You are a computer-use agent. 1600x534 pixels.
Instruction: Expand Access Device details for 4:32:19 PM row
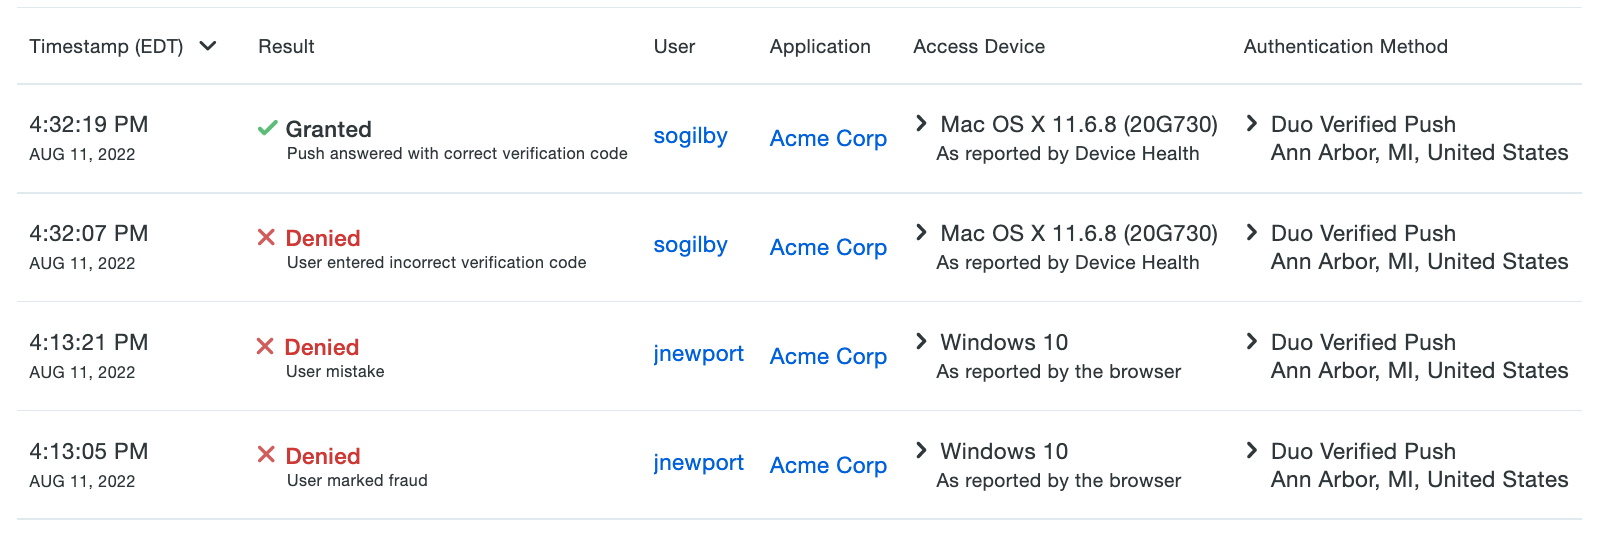pyautogui.click(x=921, y=123)
